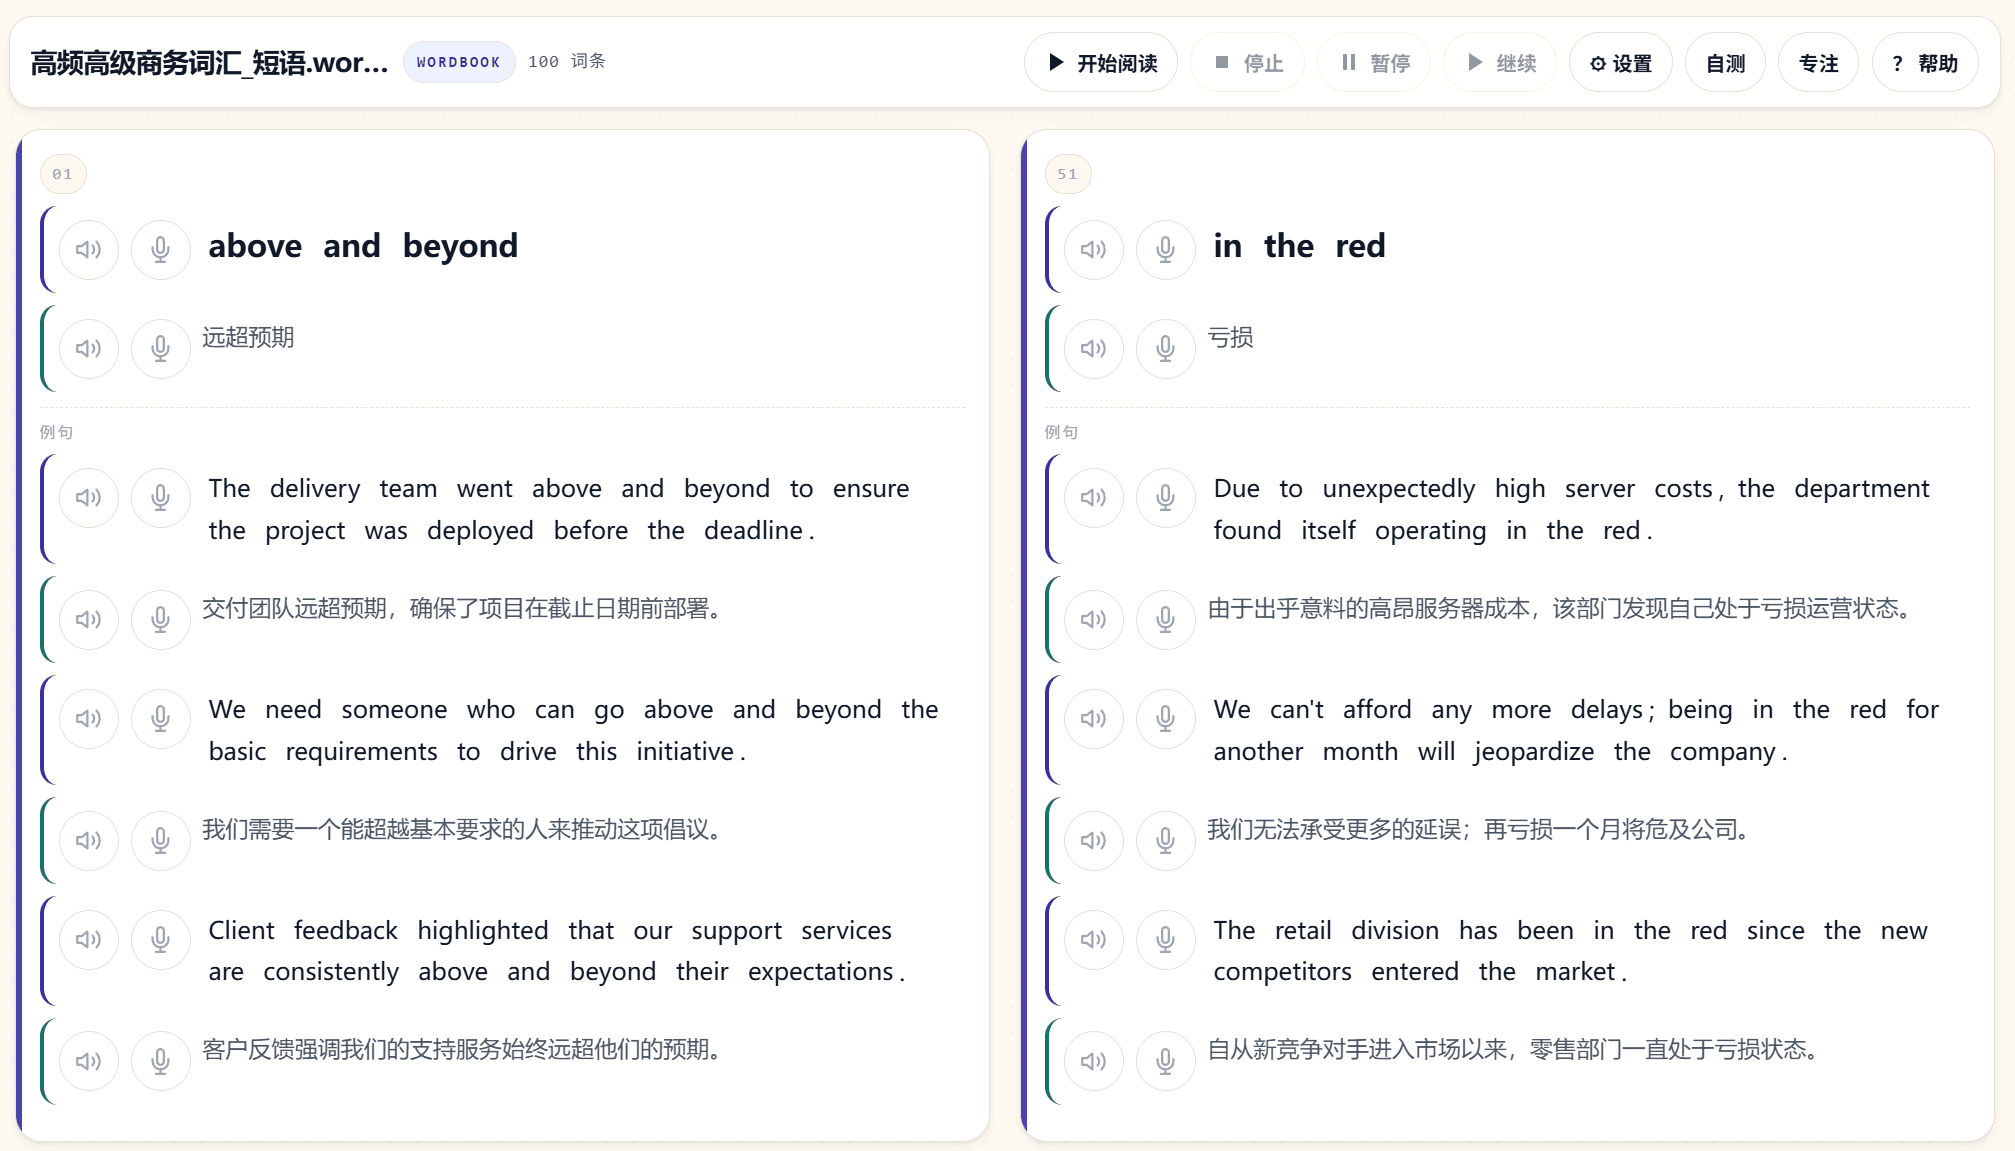Image resolution: width=2015 pixels, height=1151 pixels.
Task: Play audio for 由于出乎意料的 sentence
Action: coord(1094,620)
